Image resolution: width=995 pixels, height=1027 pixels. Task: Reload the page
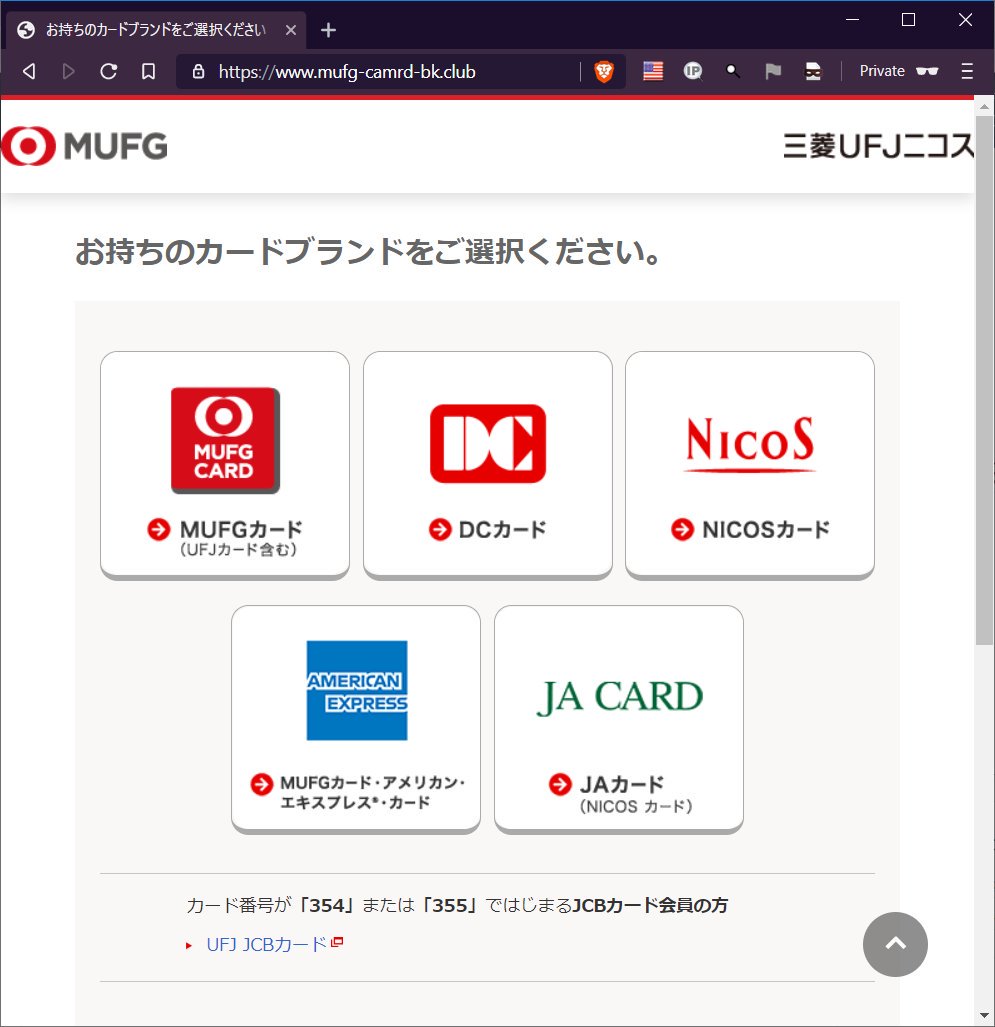[109, 71]
